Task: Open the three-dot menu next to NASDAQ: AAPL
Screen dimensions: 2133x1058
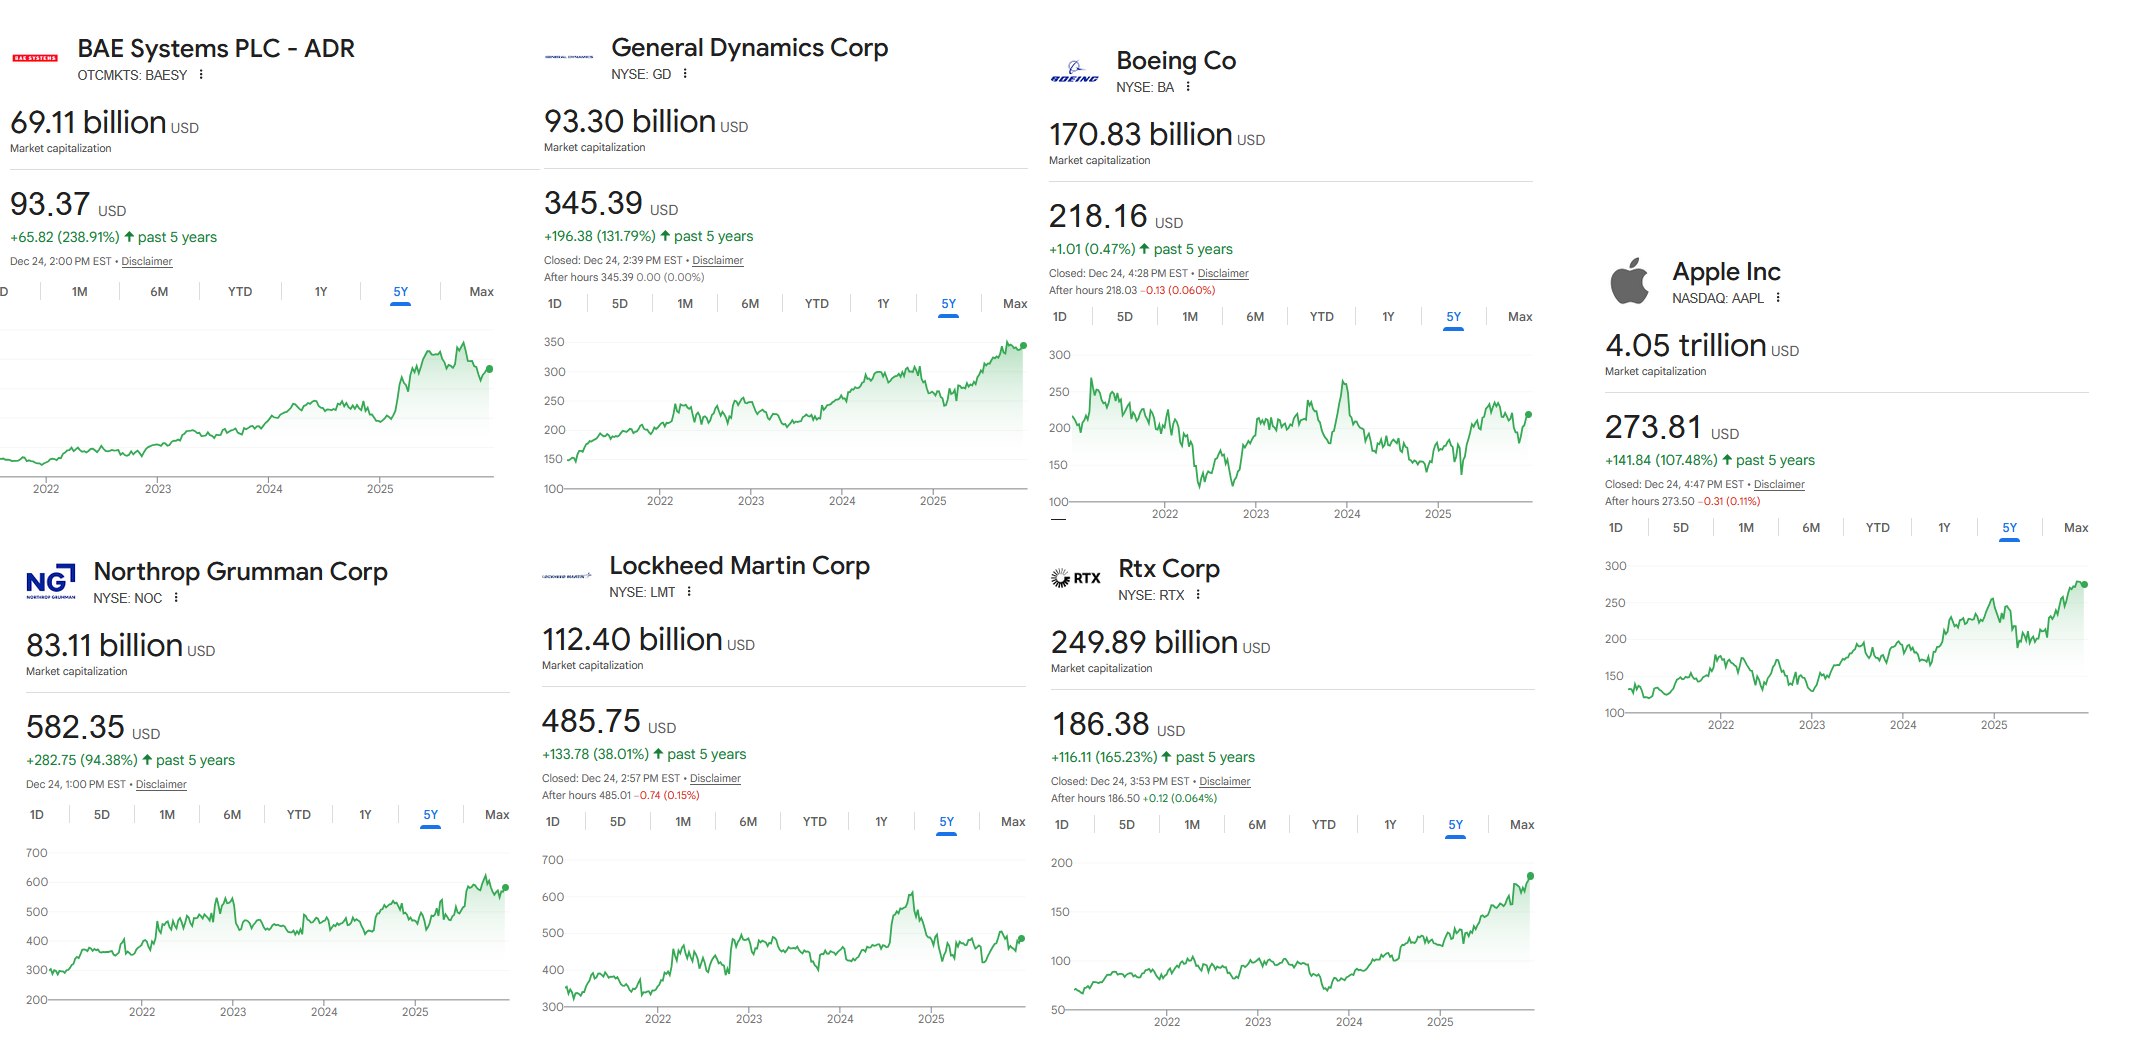Action: tap(1778, 298)
